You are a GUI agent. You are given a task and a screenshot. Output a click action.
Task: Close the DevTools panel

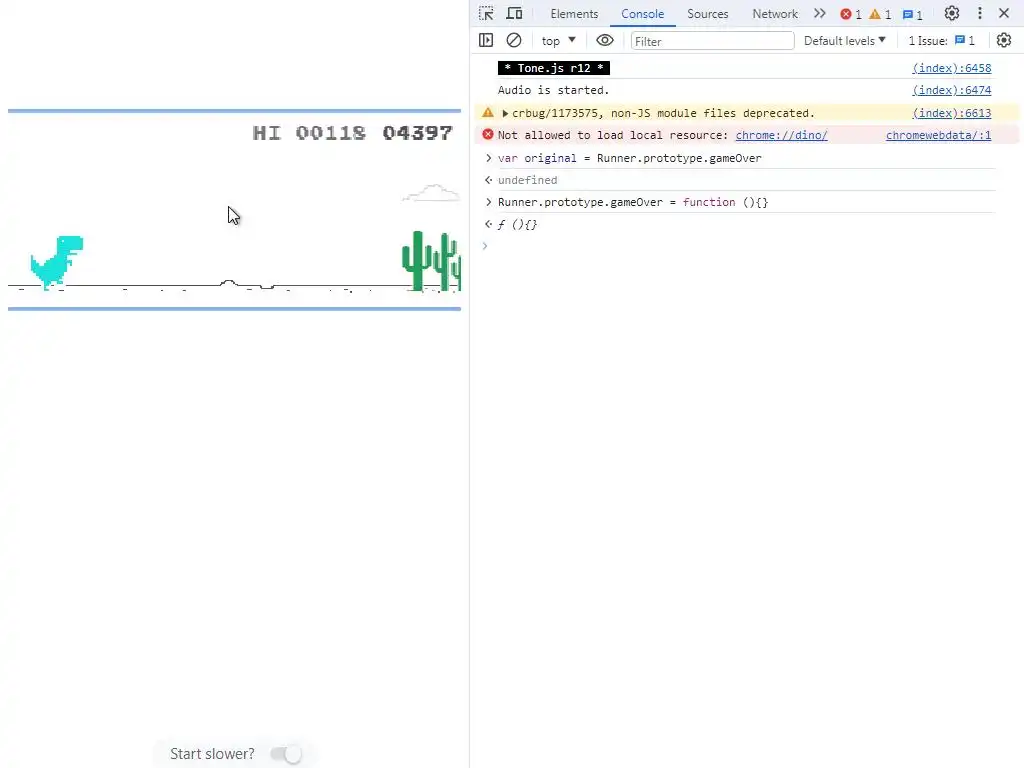point(1004,13)
